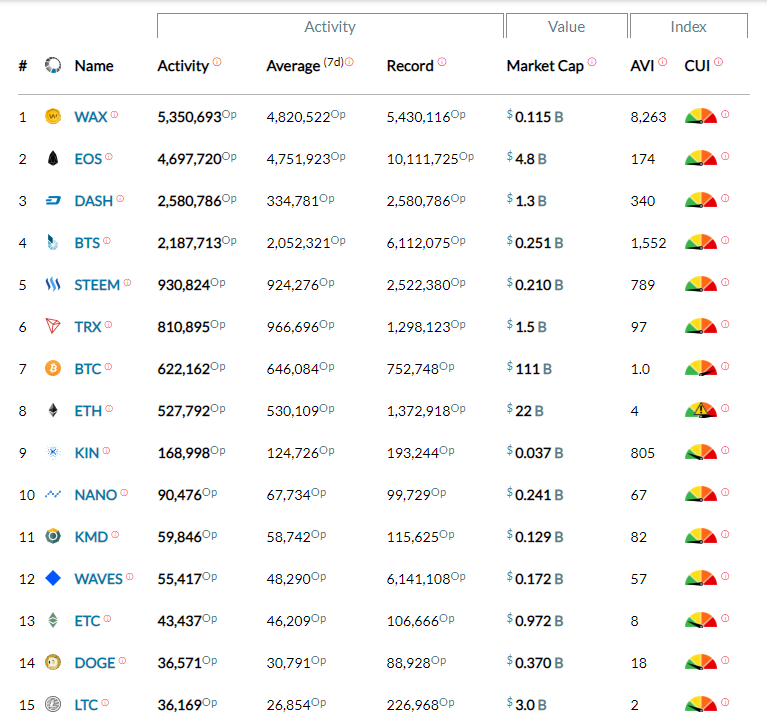
Task: Click the info icon beside Activity header
Action: click(x=217, y=62)
